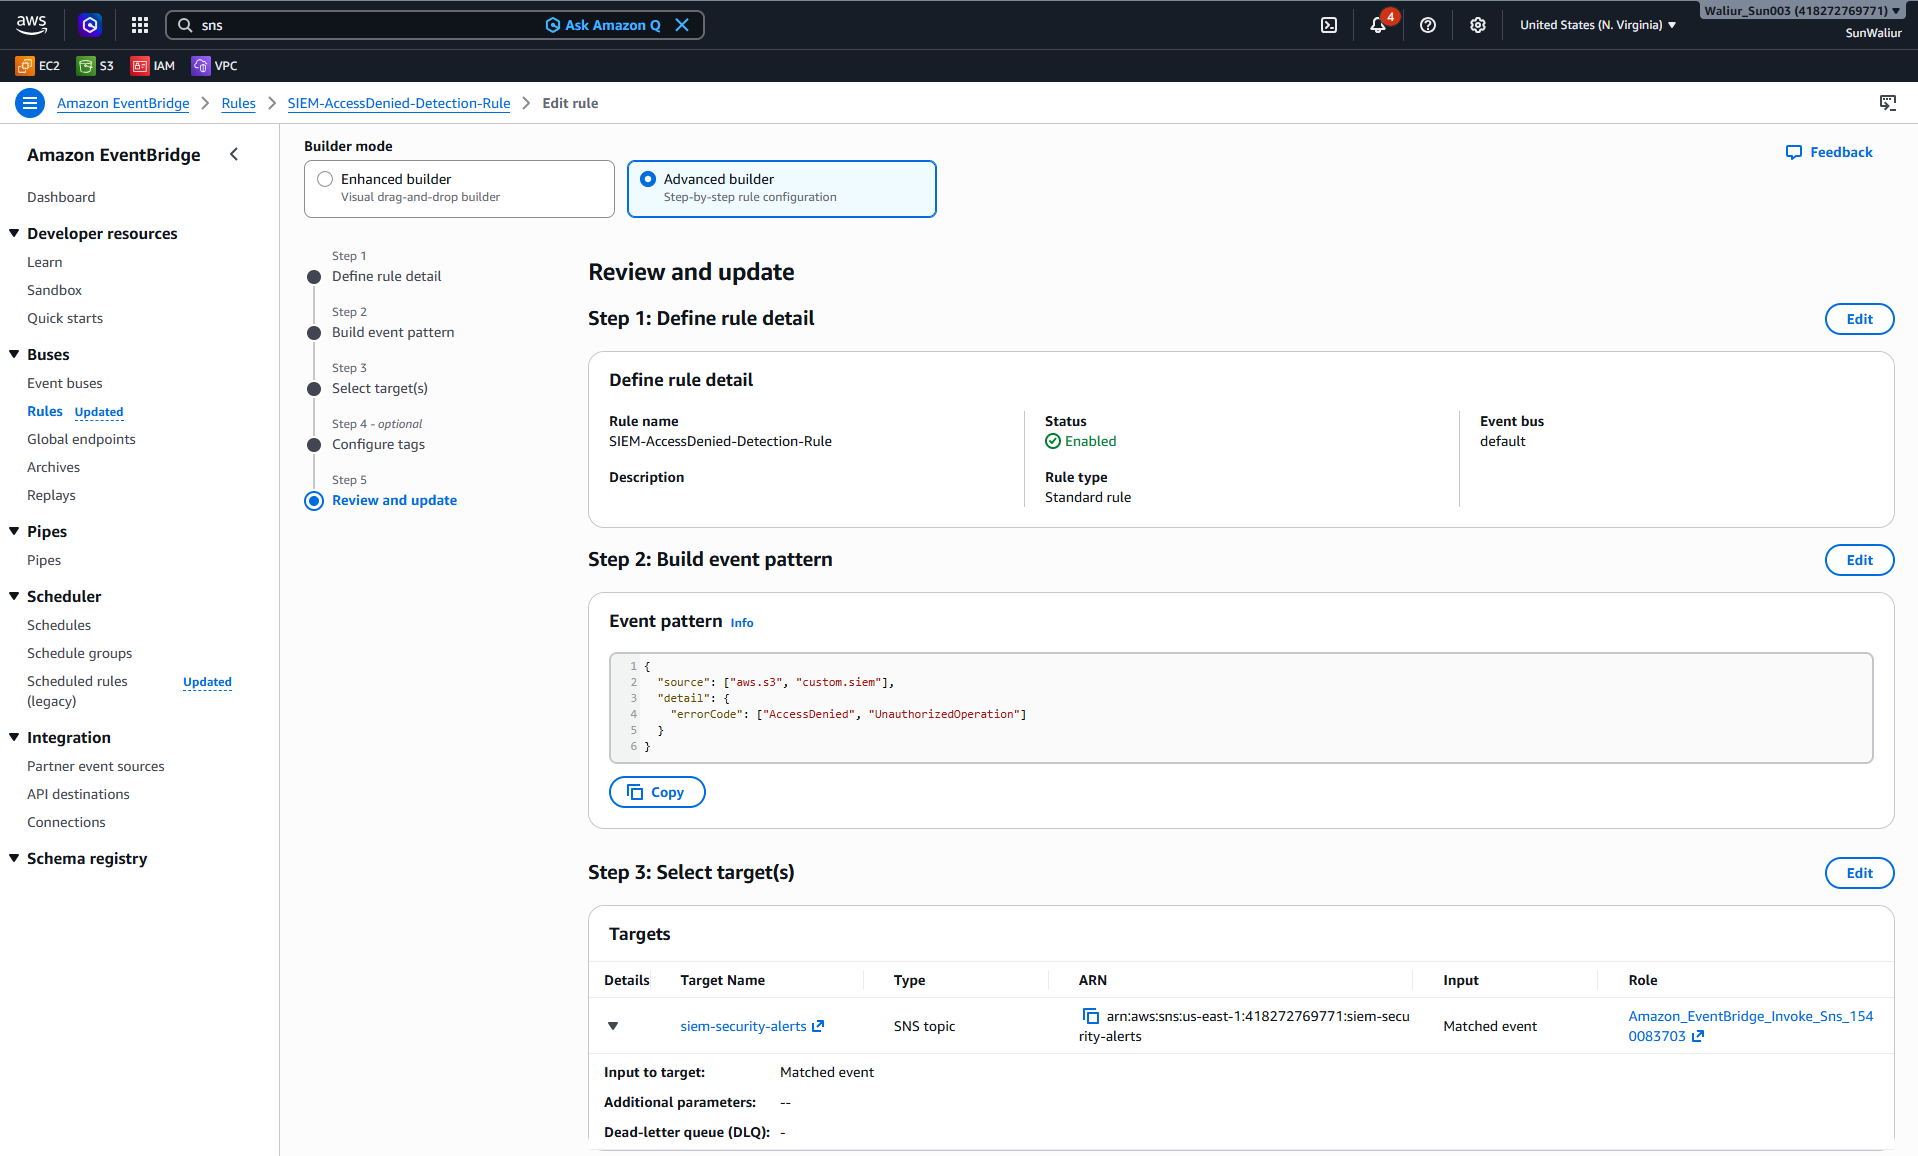Open Learn in the sidebar
The image size is (1918, 1156).
pyautogui.click(x=44, y=262)
